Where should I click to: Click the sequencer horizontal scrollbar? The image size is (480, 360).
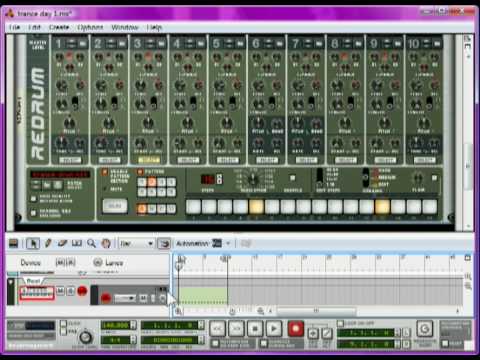coord(316,311)
